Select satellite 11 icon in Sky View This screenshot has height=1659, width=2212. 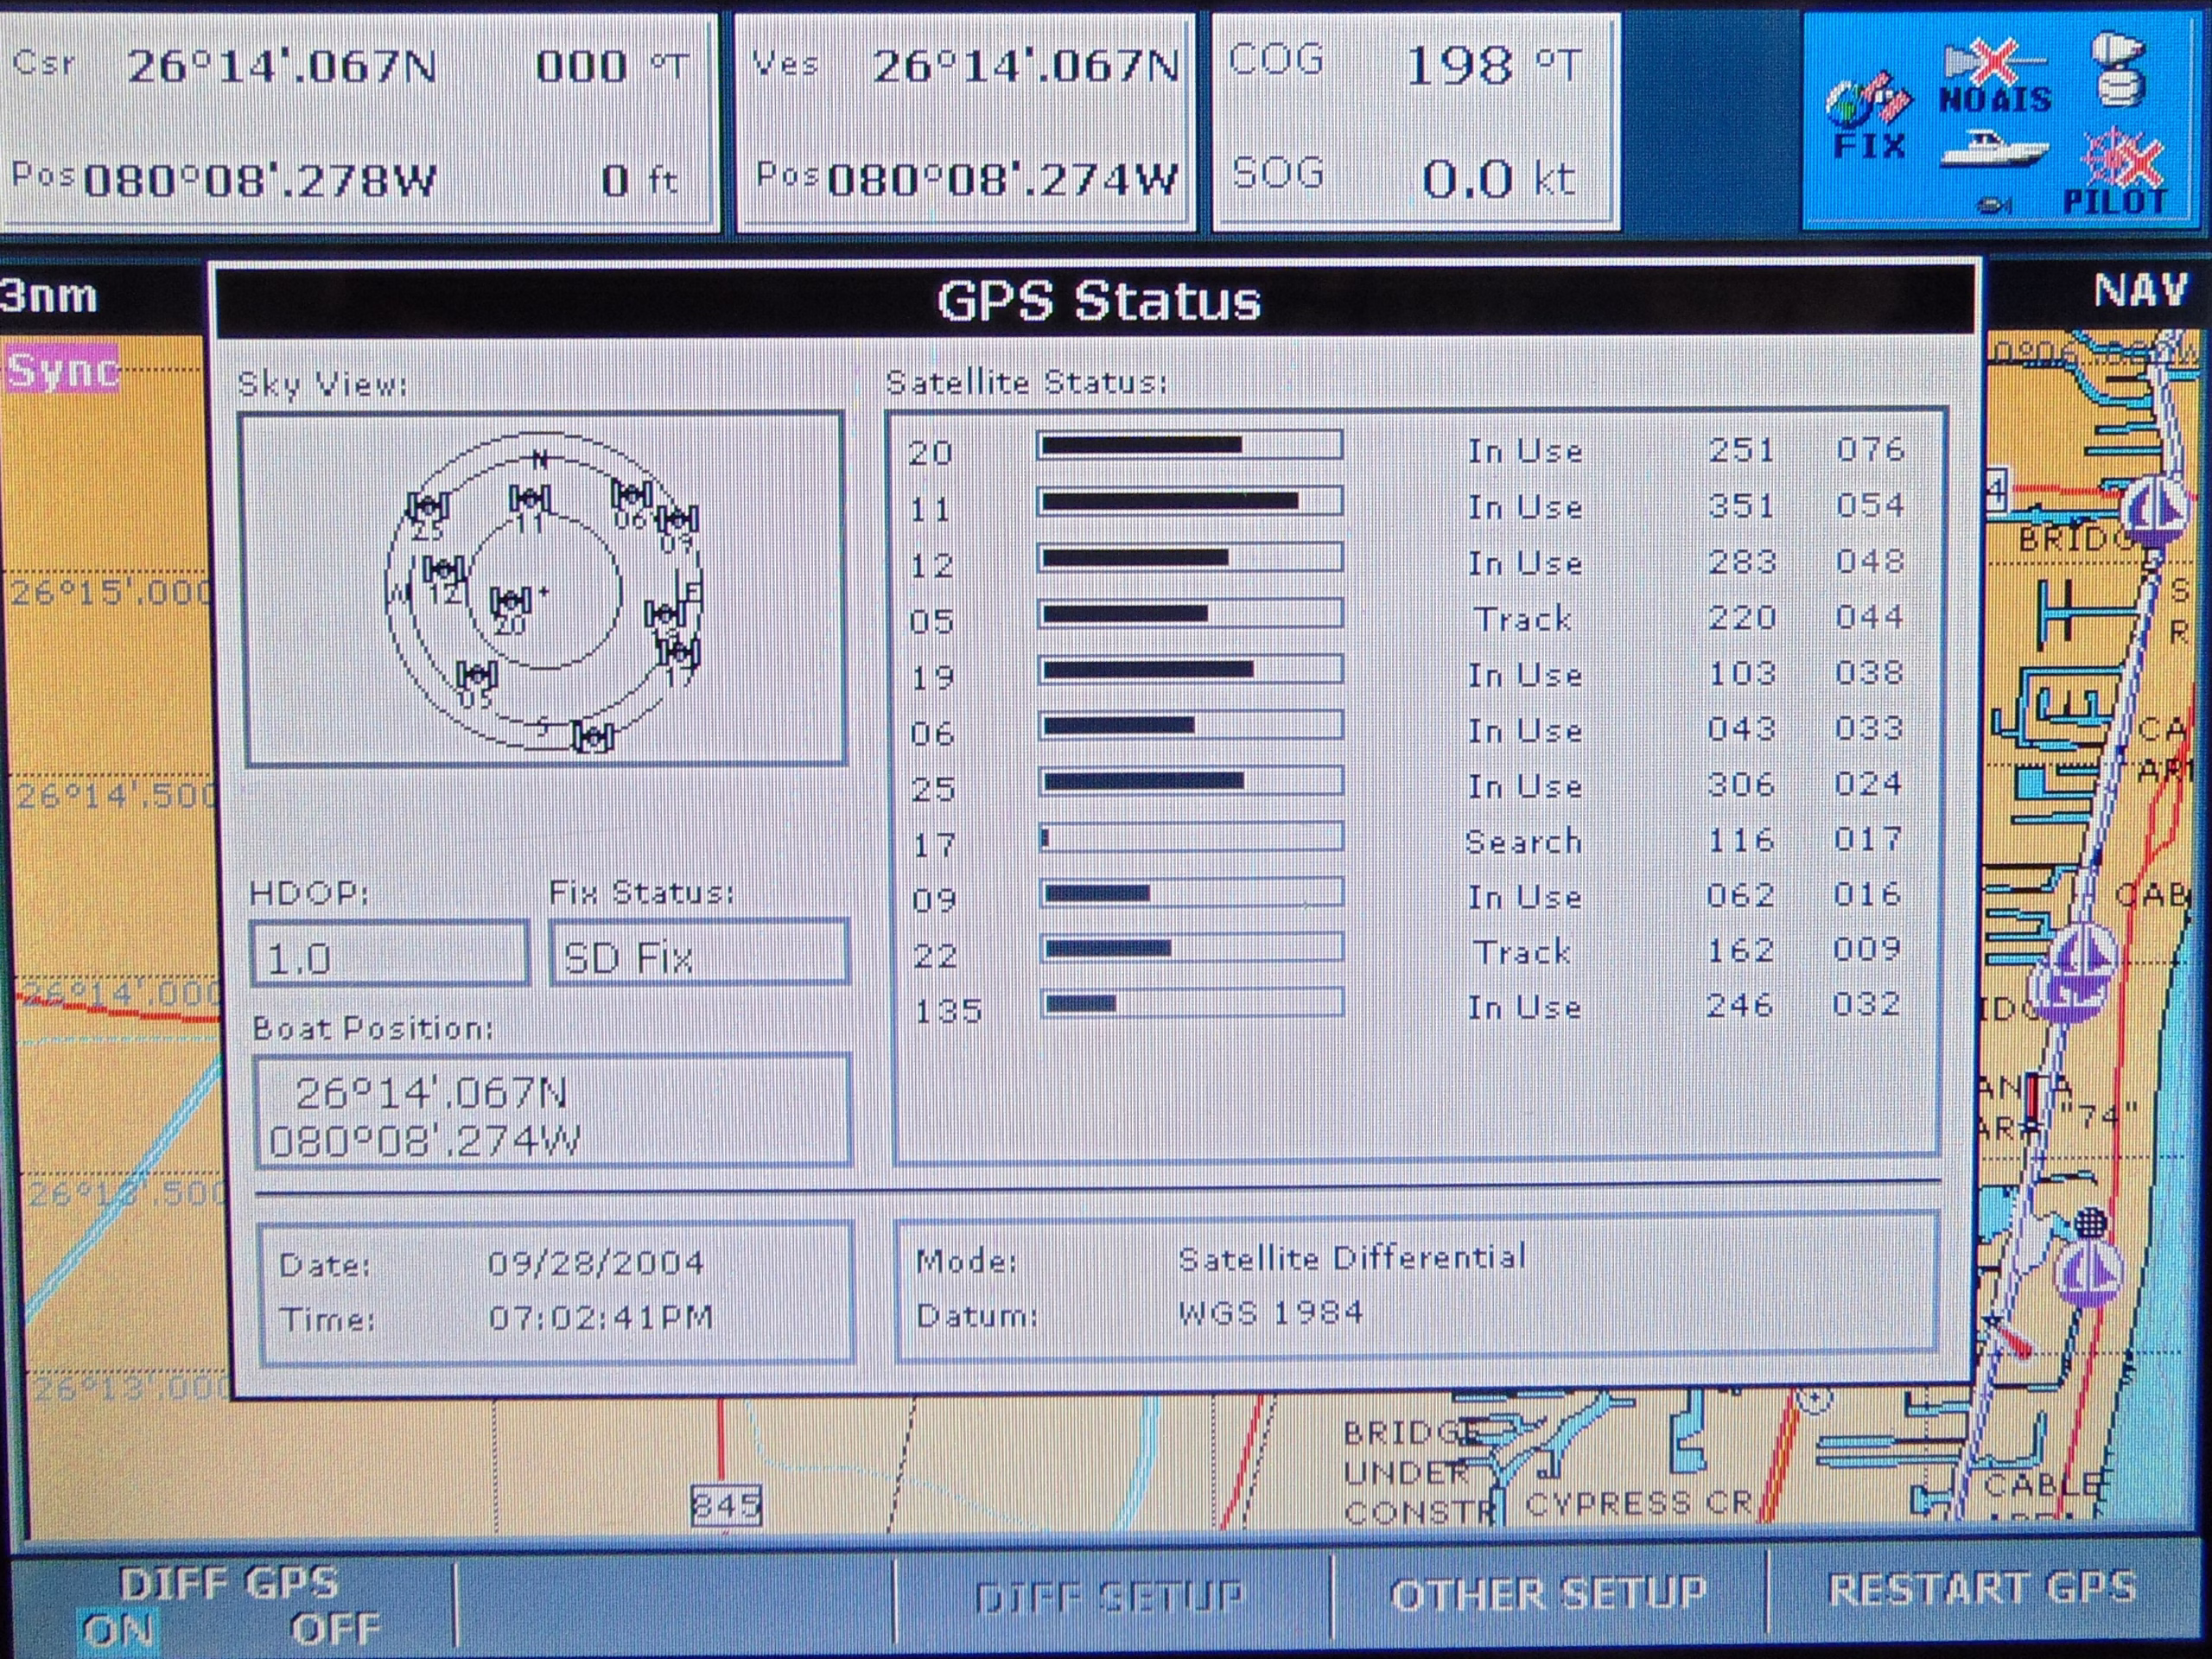529,500
